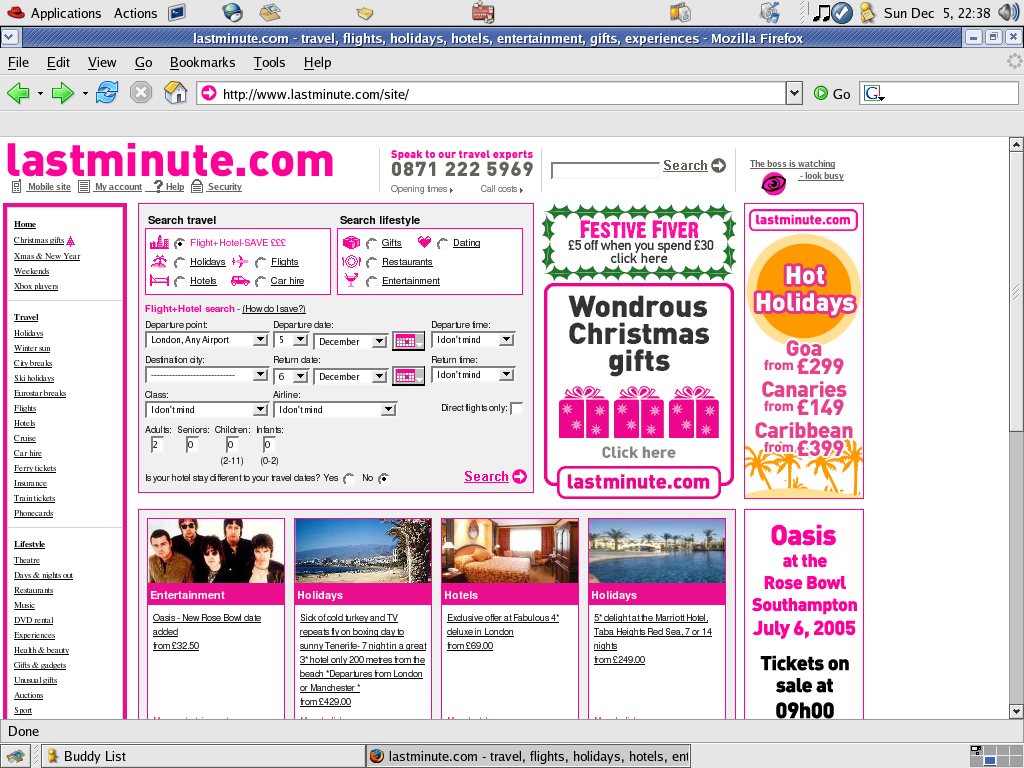Click the My account page icon
Viewport: 1024px width, 768px height.
pos(84,187)
